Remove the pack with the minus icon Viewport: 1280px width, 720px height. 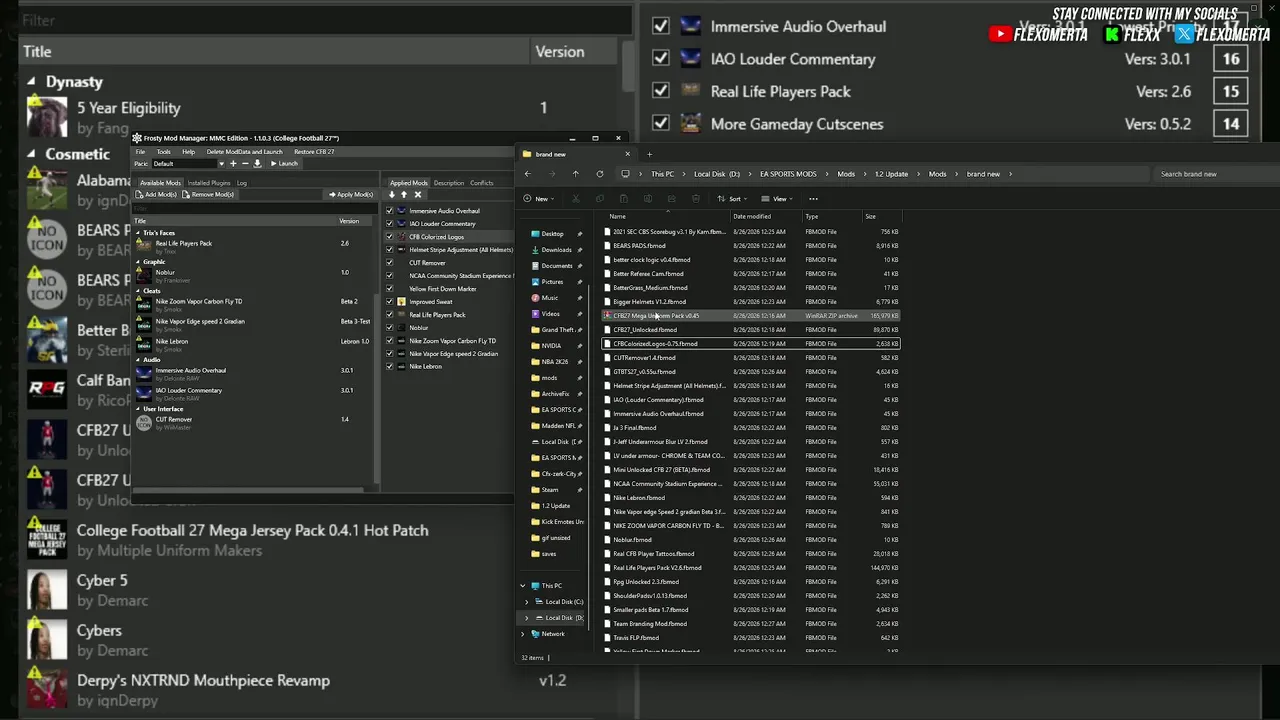coord(245,163)
